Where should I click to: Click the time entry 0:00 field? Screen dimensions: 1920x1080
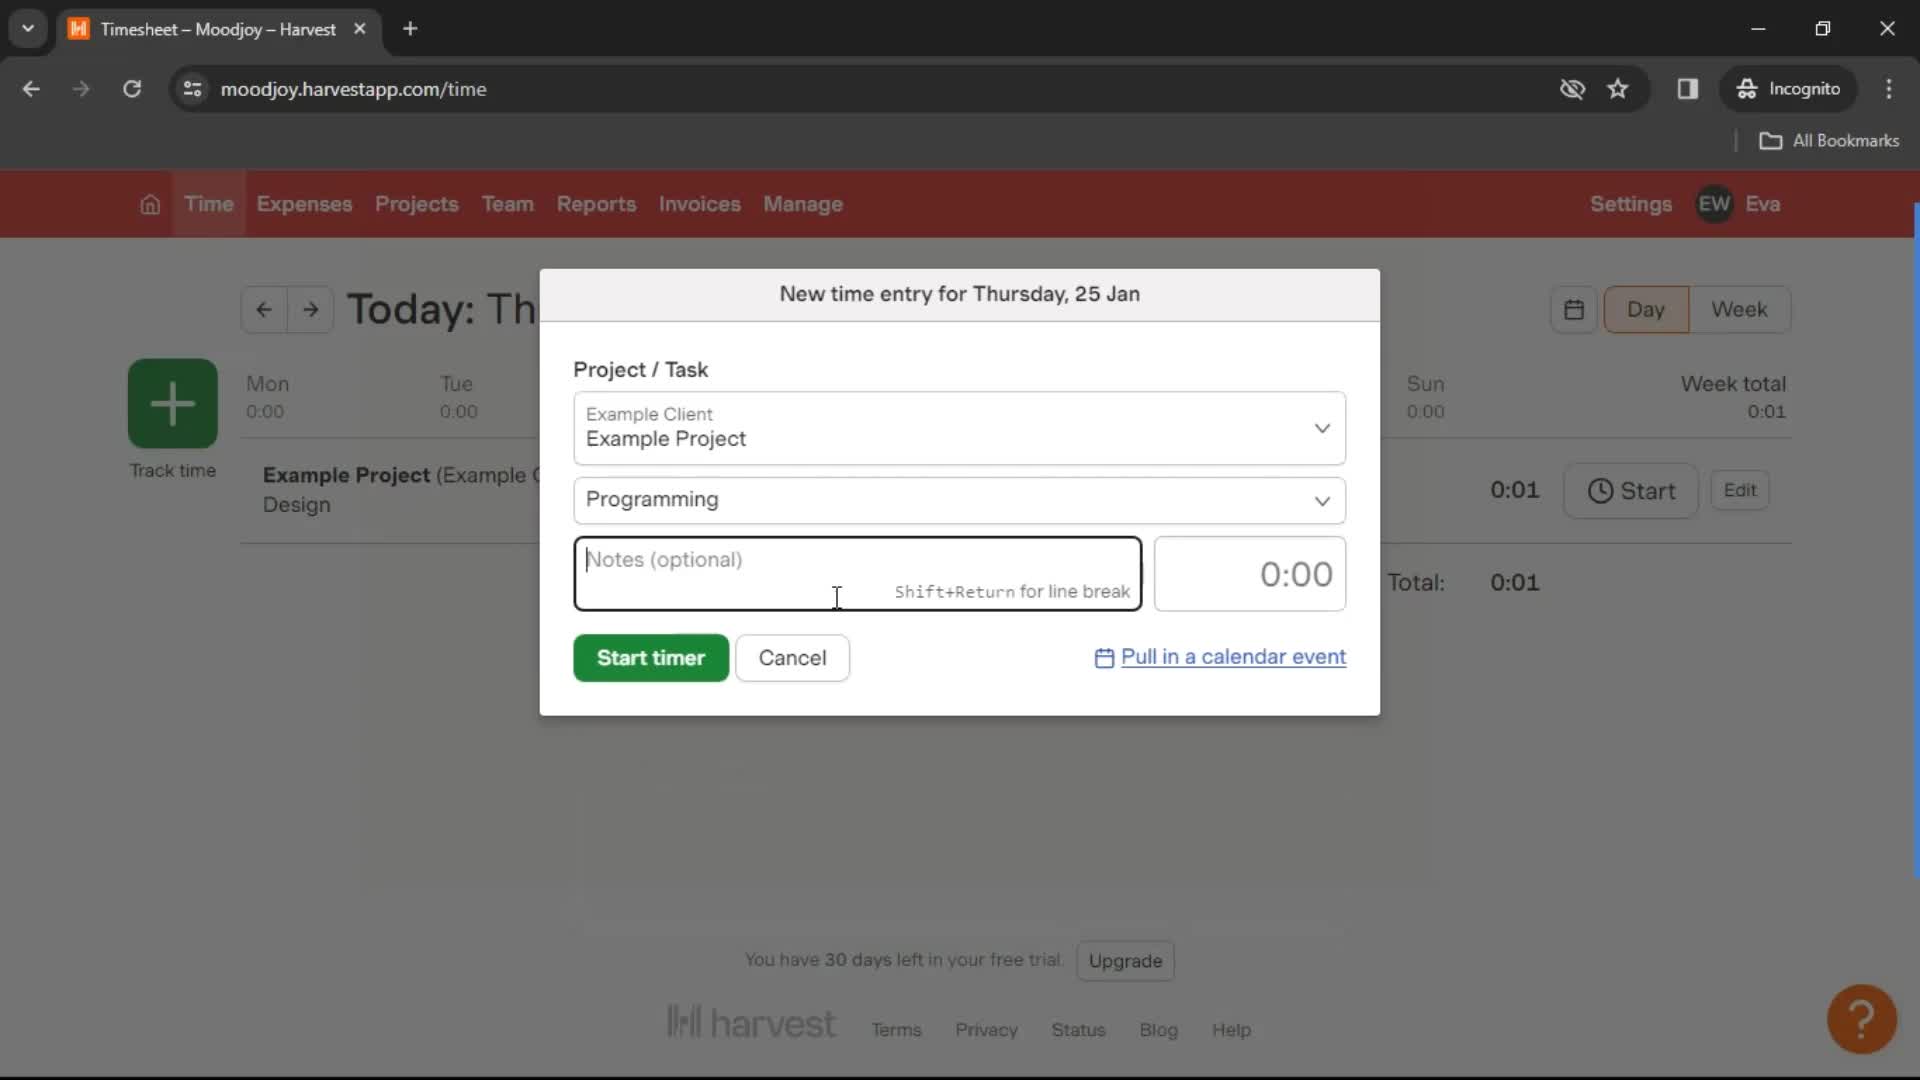(1250, 574)
